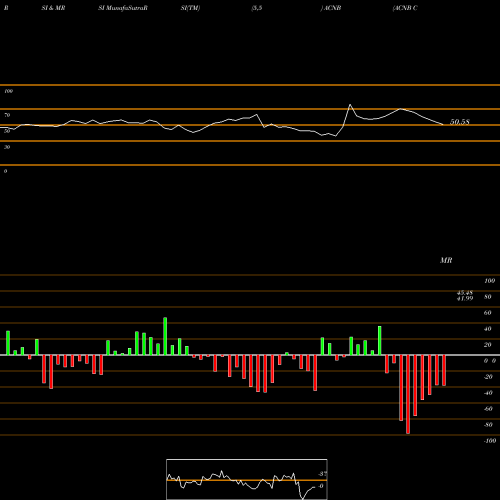
Task: Click the '(ACNB C' header text
Action: 405,8
